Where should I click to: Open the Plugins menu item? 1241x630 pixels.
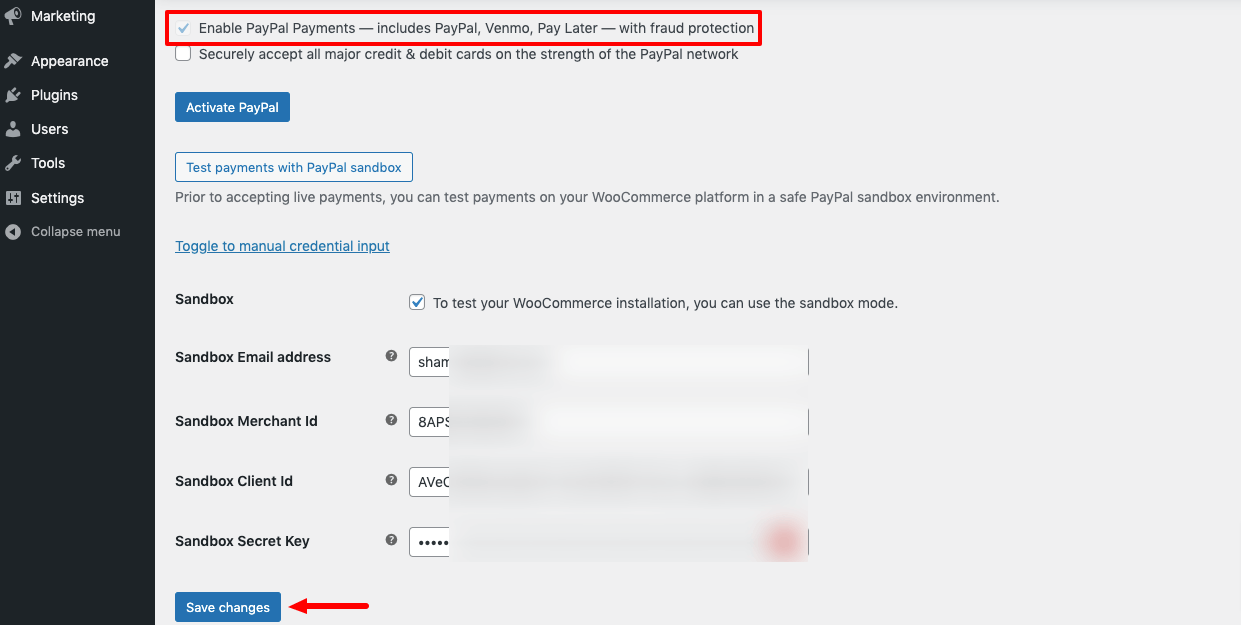tap(54, 95)
